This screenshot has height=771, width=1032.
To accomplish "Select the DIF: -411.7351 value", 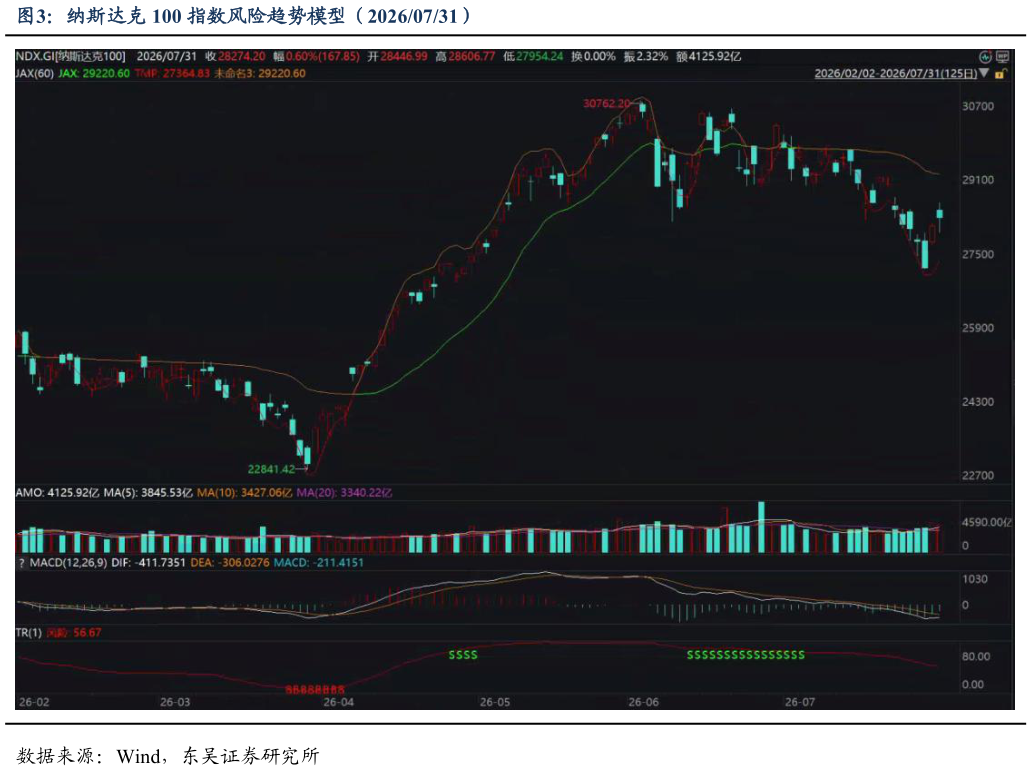I will point(149,563).
